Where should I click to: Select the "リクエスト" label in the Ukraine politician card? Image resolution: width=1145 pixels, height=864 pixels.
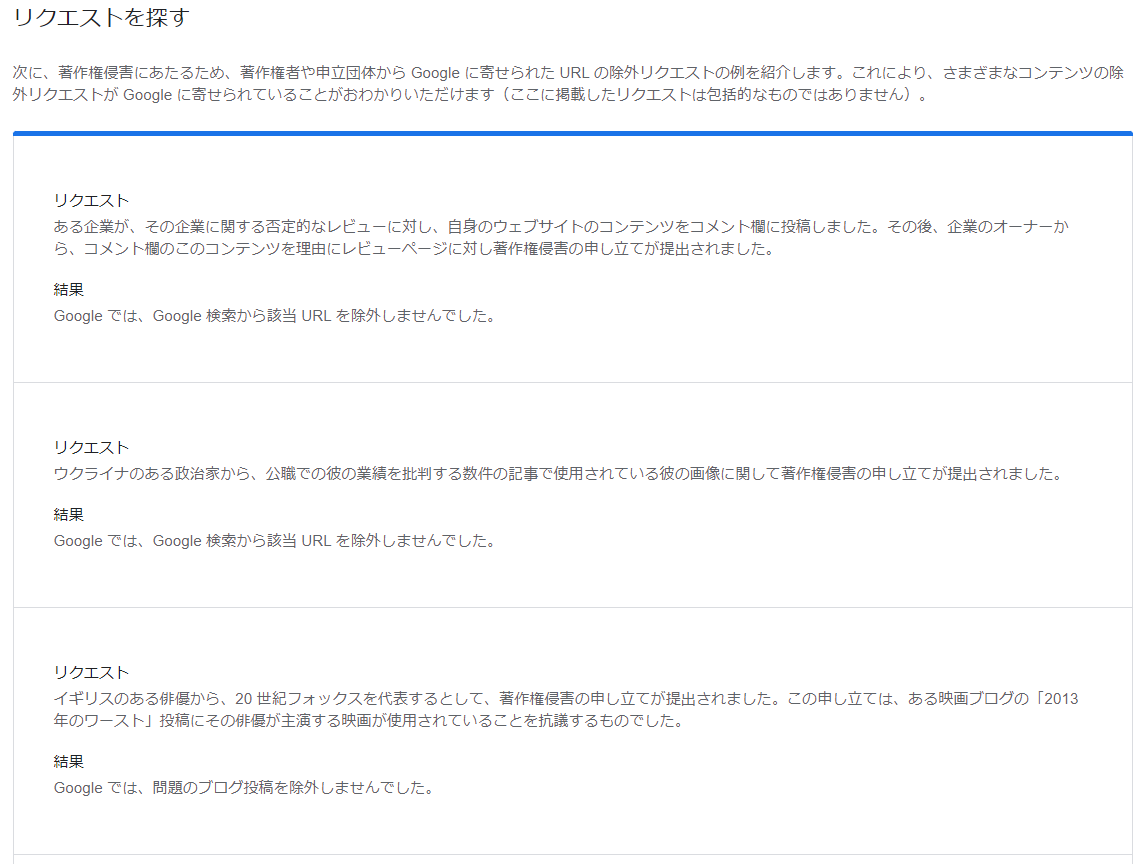(x=91, y=447)
